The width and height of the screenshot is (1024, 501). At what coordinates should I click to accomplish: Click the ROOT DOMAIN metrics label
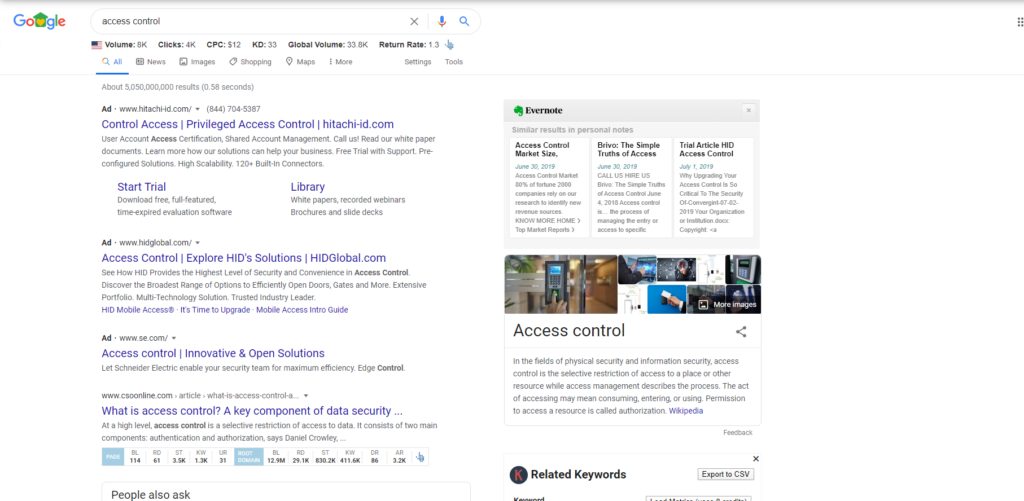point(249,457)
